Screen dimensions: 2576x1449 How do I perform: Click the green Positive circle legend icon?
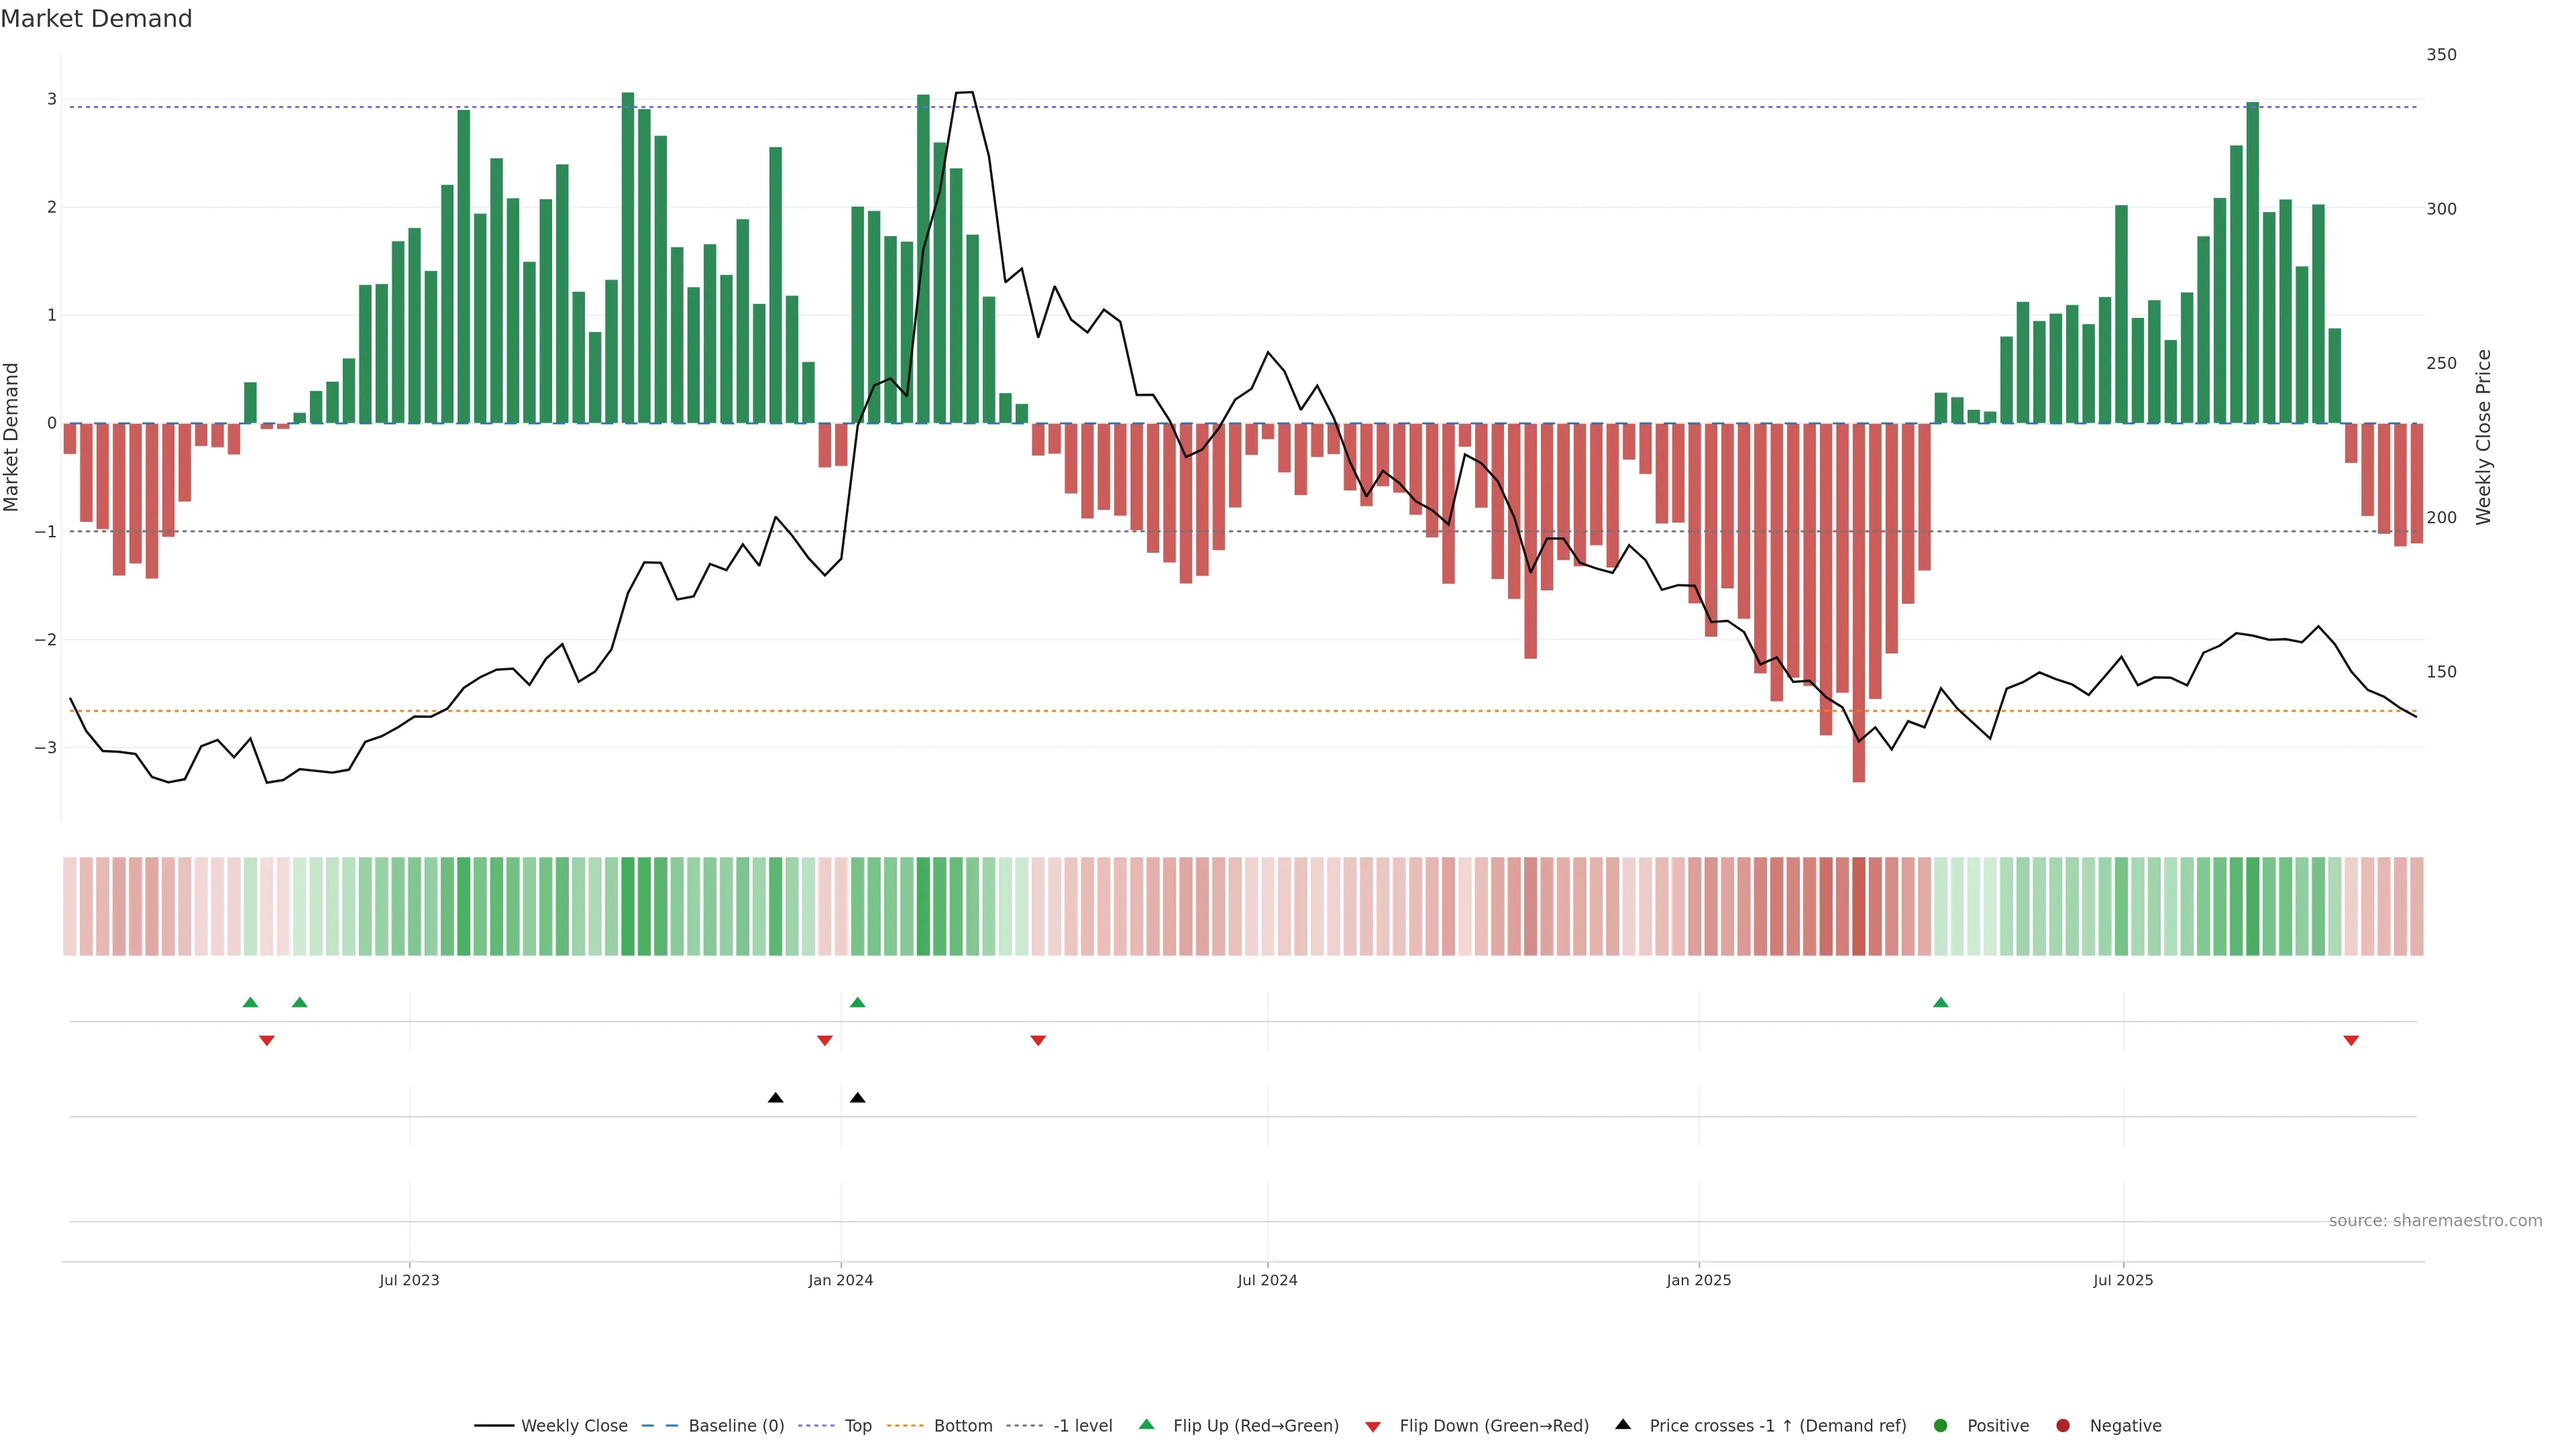pos(1941,1425)
